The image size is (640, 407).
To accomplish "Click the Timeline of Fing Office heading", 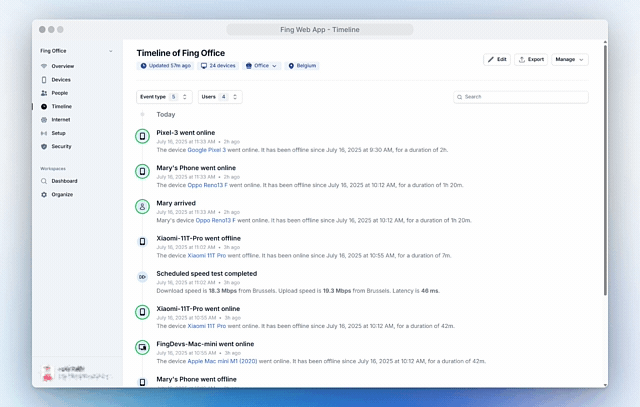I will [x=180, y=53].
